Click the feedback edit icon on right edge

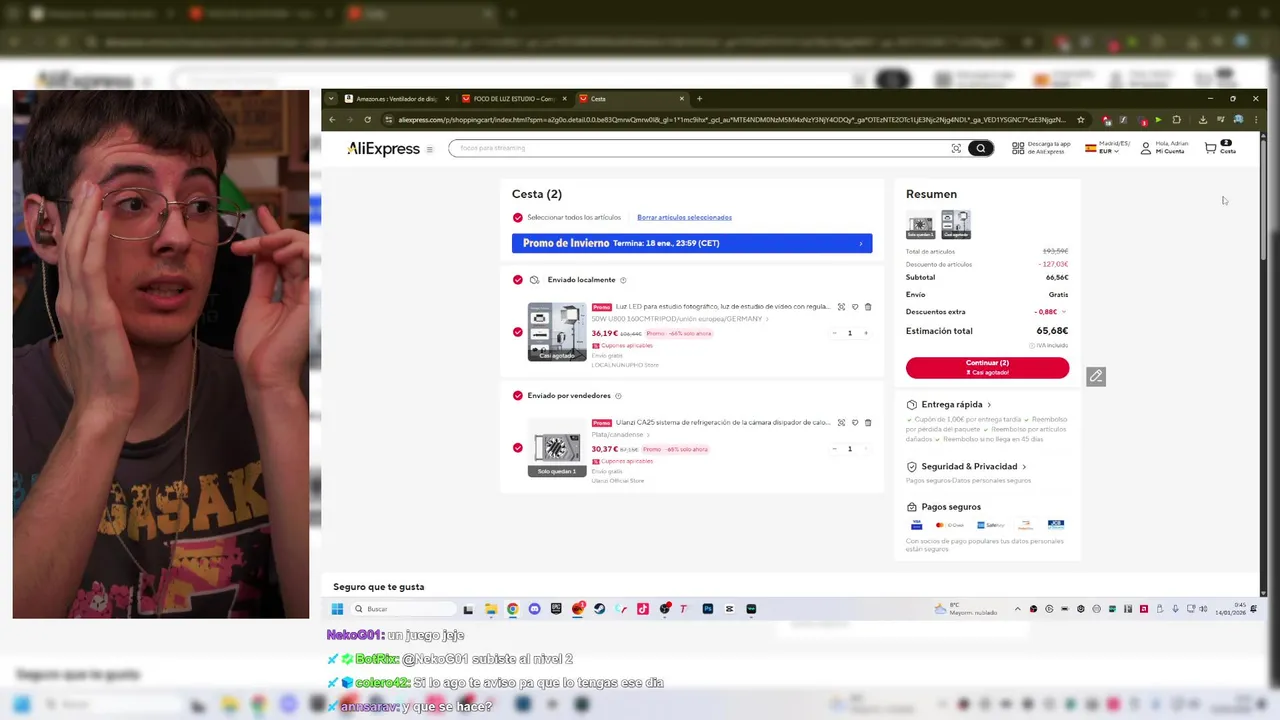(x=1096, y=376)
